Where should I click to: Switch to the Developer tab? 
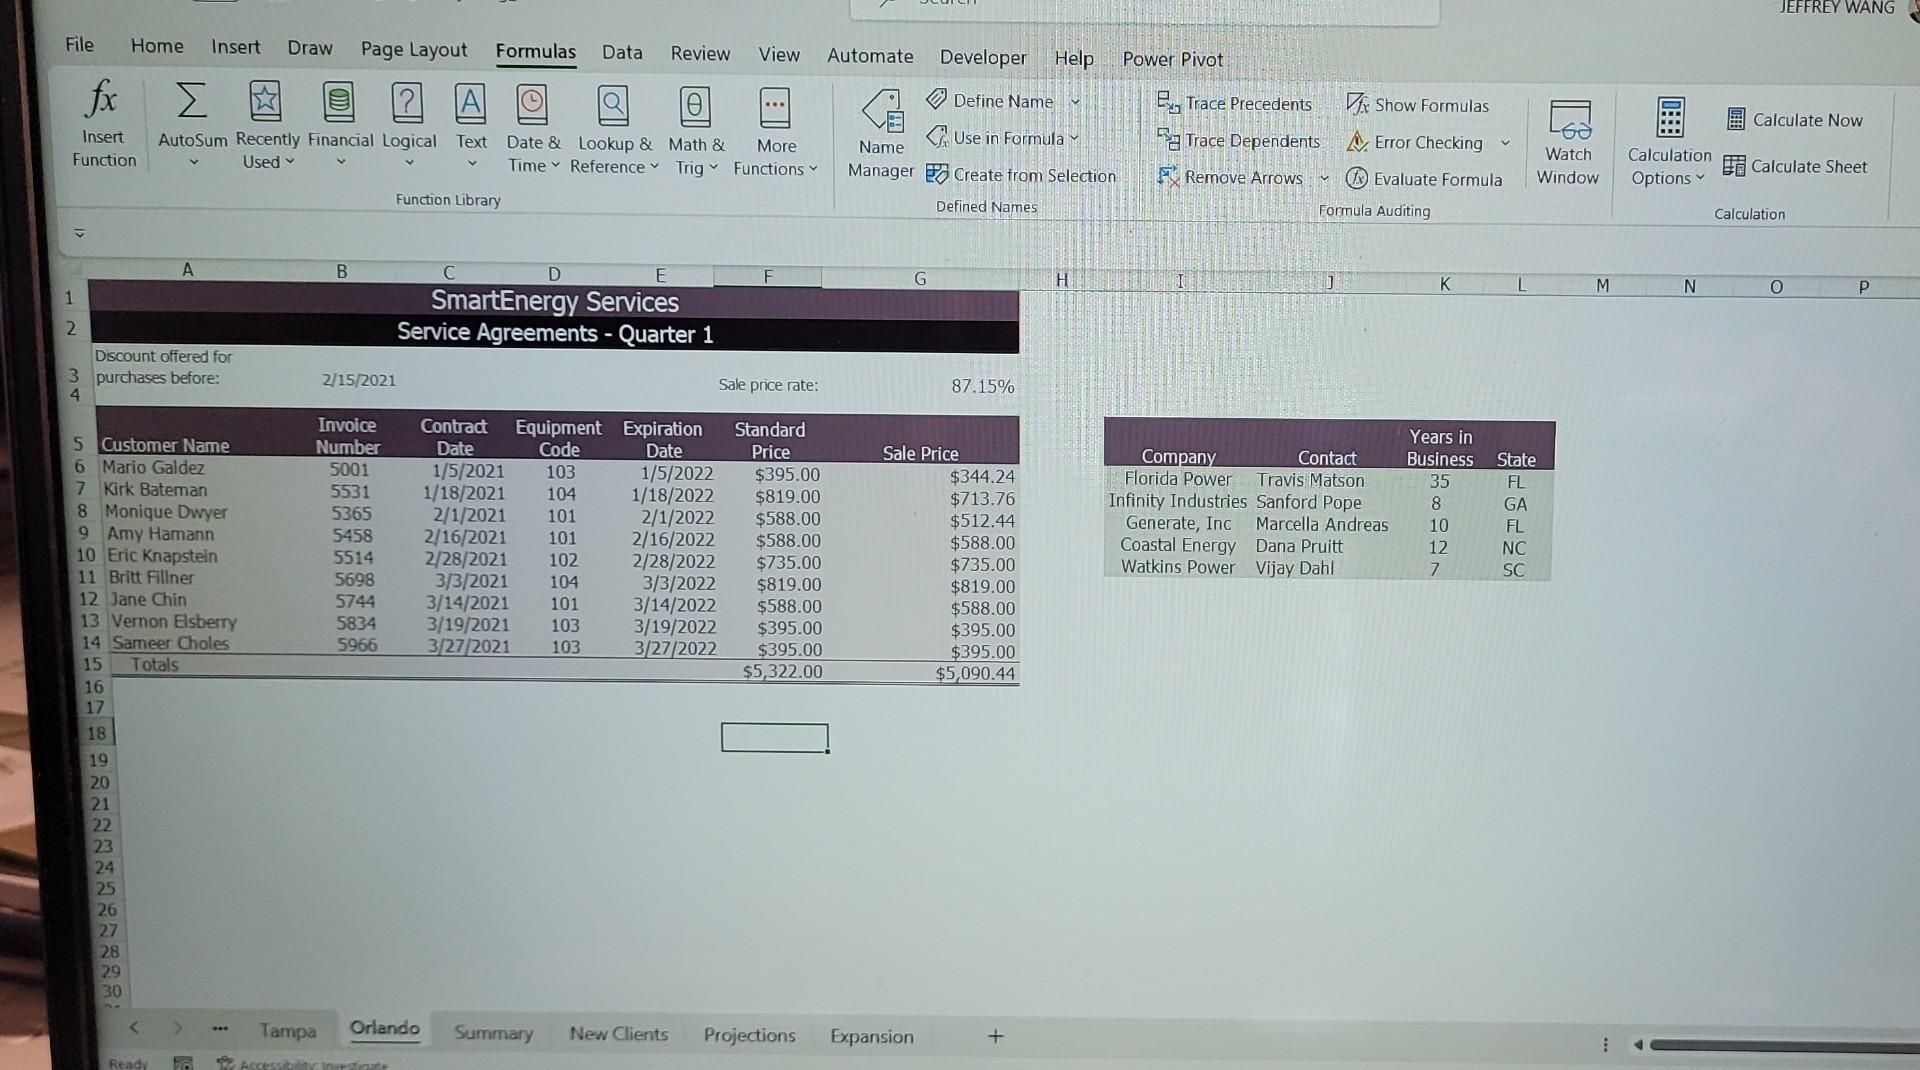[983, 57]
